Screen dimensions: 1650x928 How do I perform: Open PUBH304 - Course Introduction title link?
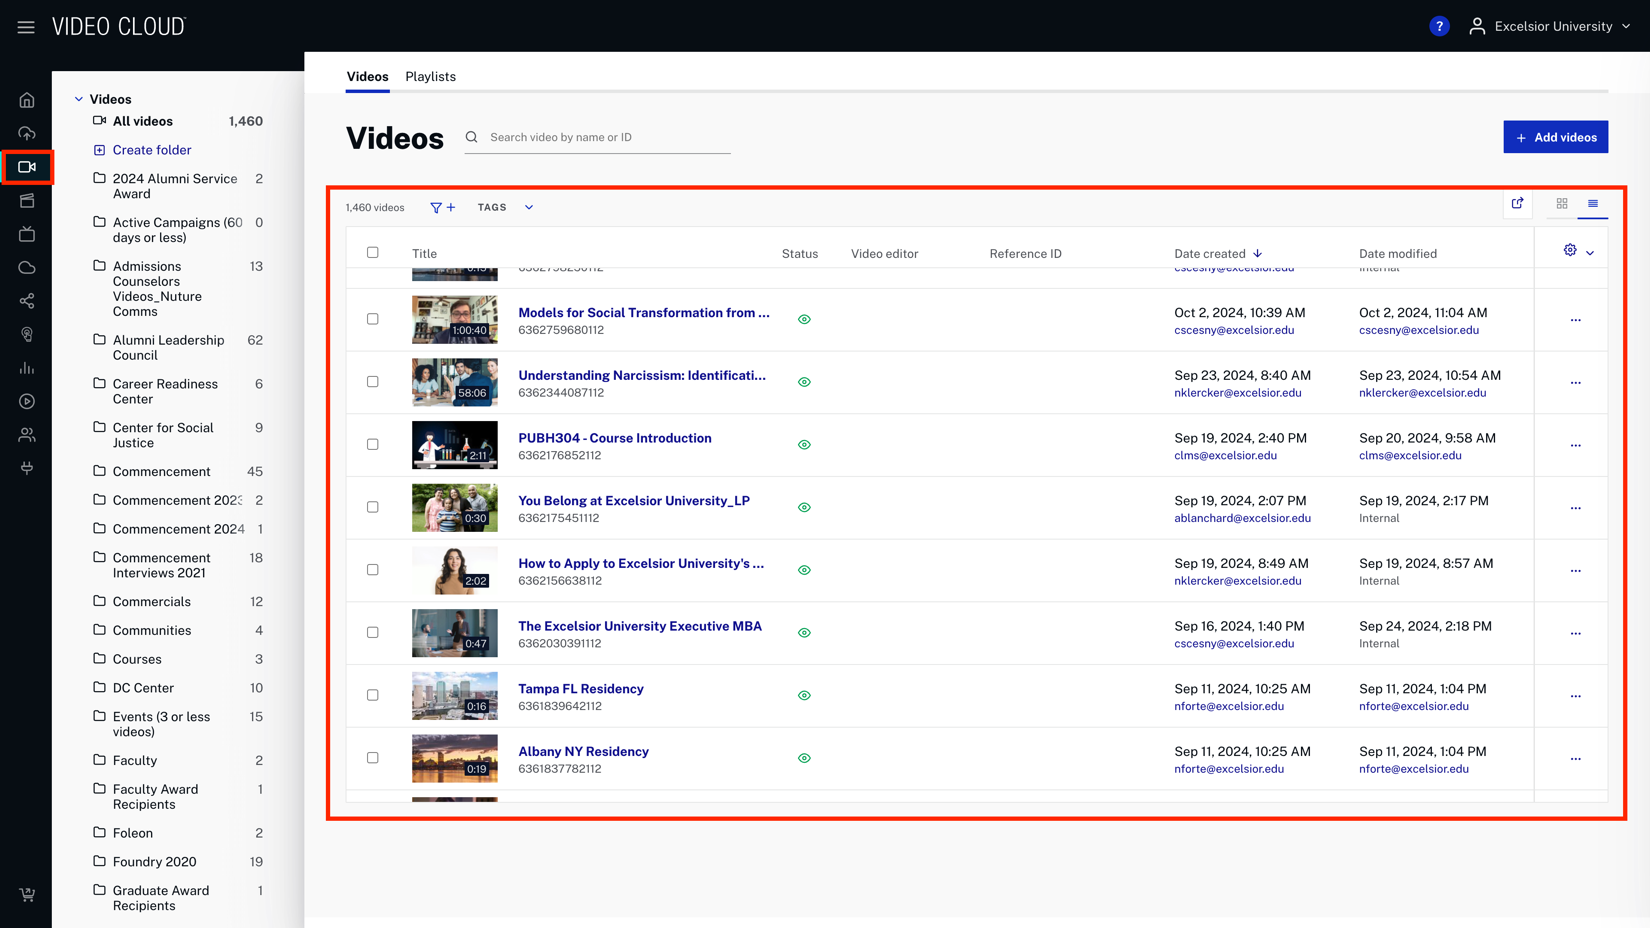615,438
